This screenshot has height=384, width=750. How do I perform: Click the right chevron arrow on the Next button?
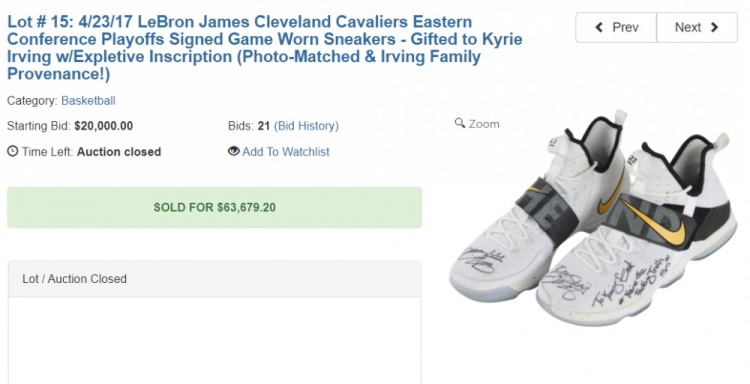tap(715, 28)
